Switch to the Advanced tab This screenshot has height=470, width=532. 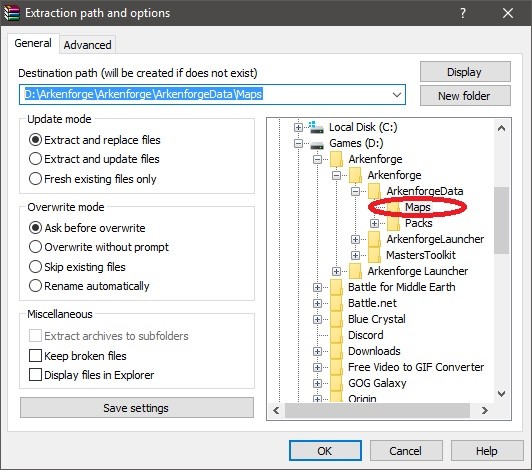(x=88, y=45)
